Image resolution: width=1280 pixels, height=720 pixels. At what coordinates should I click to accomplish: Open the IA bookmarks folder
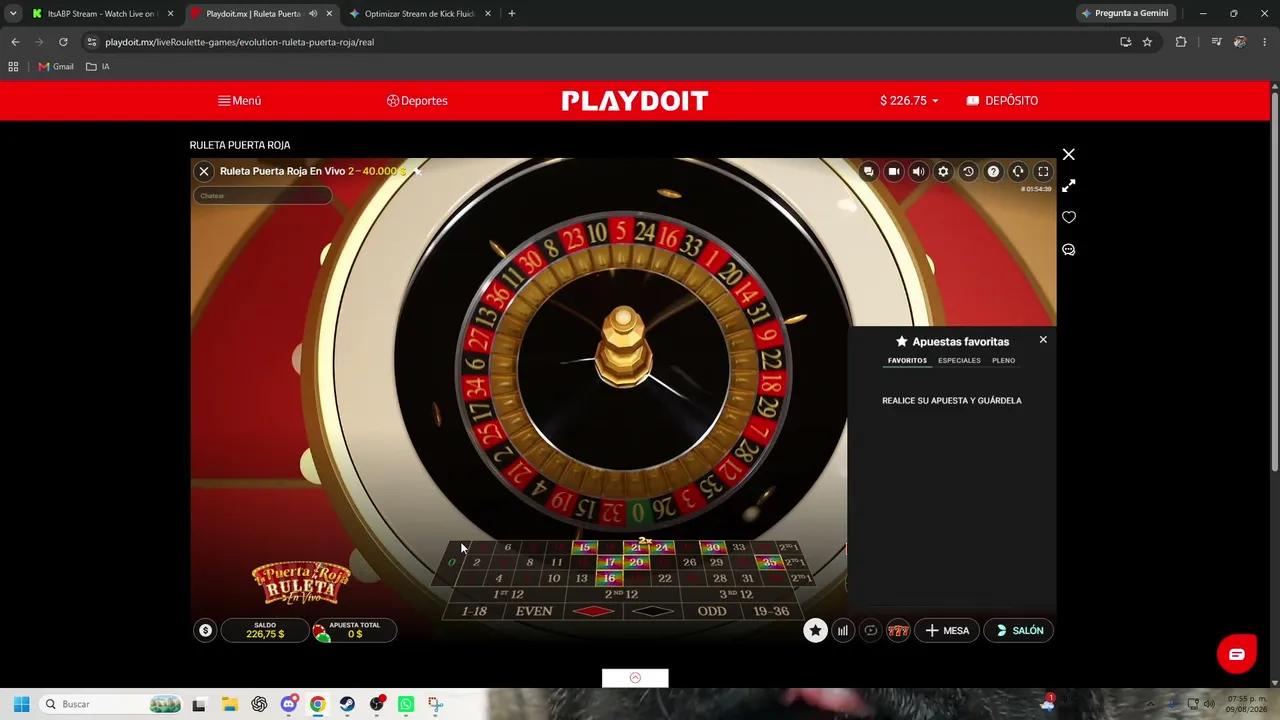(x=98, y=67)
